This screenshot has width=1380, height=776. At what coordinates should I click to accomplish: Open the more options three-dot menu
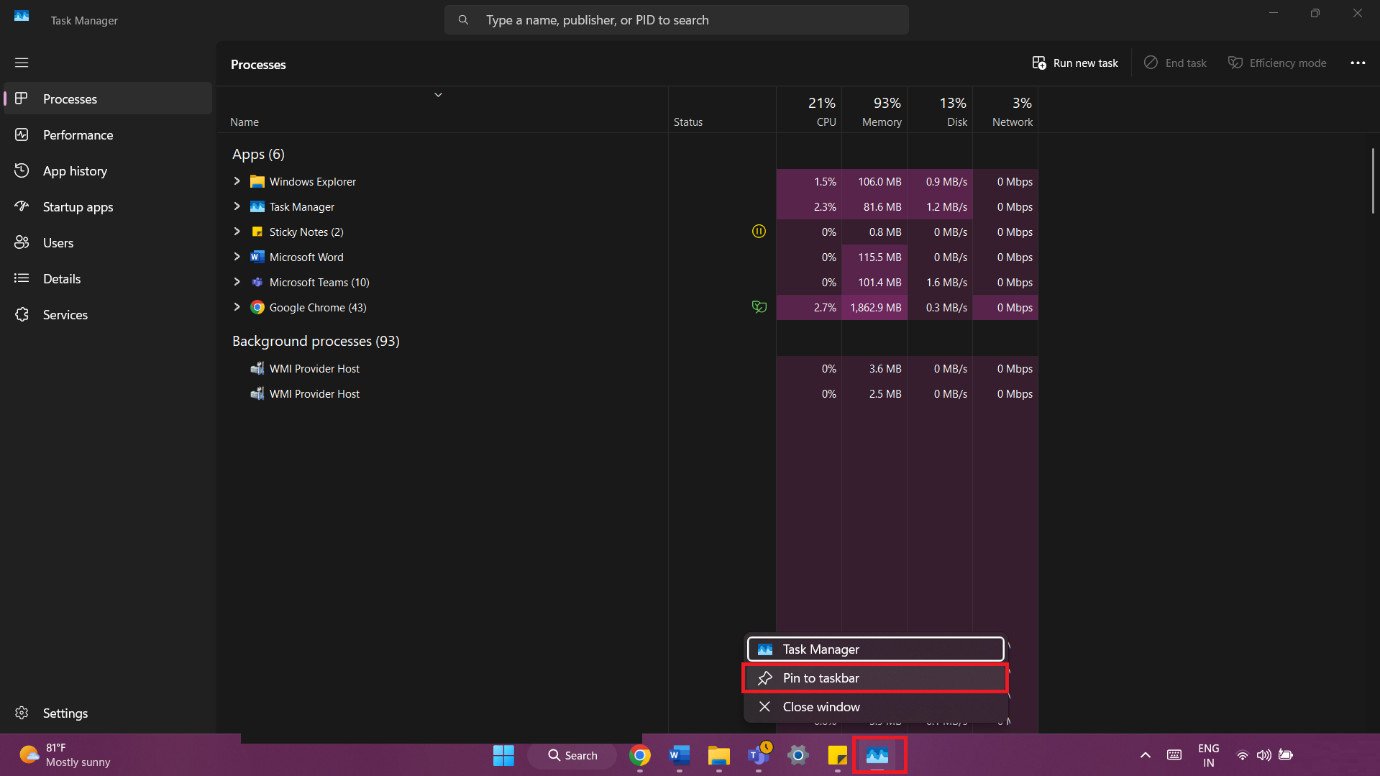1357,63
